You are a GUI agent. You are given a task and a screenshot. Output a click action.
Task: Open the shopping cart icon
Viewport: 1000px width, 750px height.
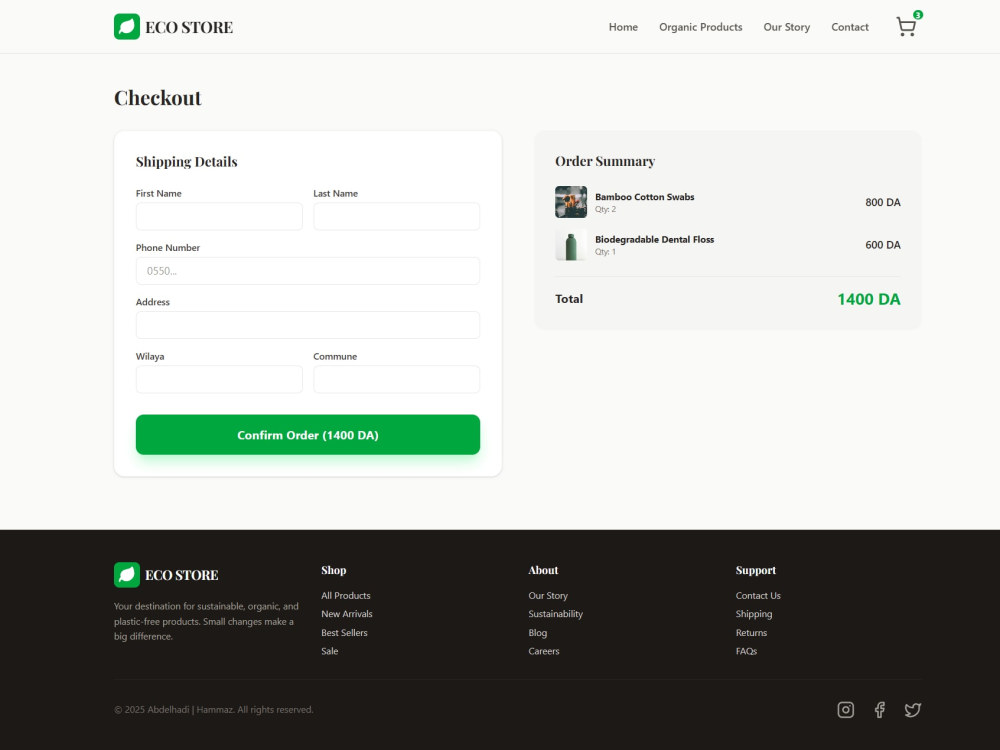coord(906,27)
